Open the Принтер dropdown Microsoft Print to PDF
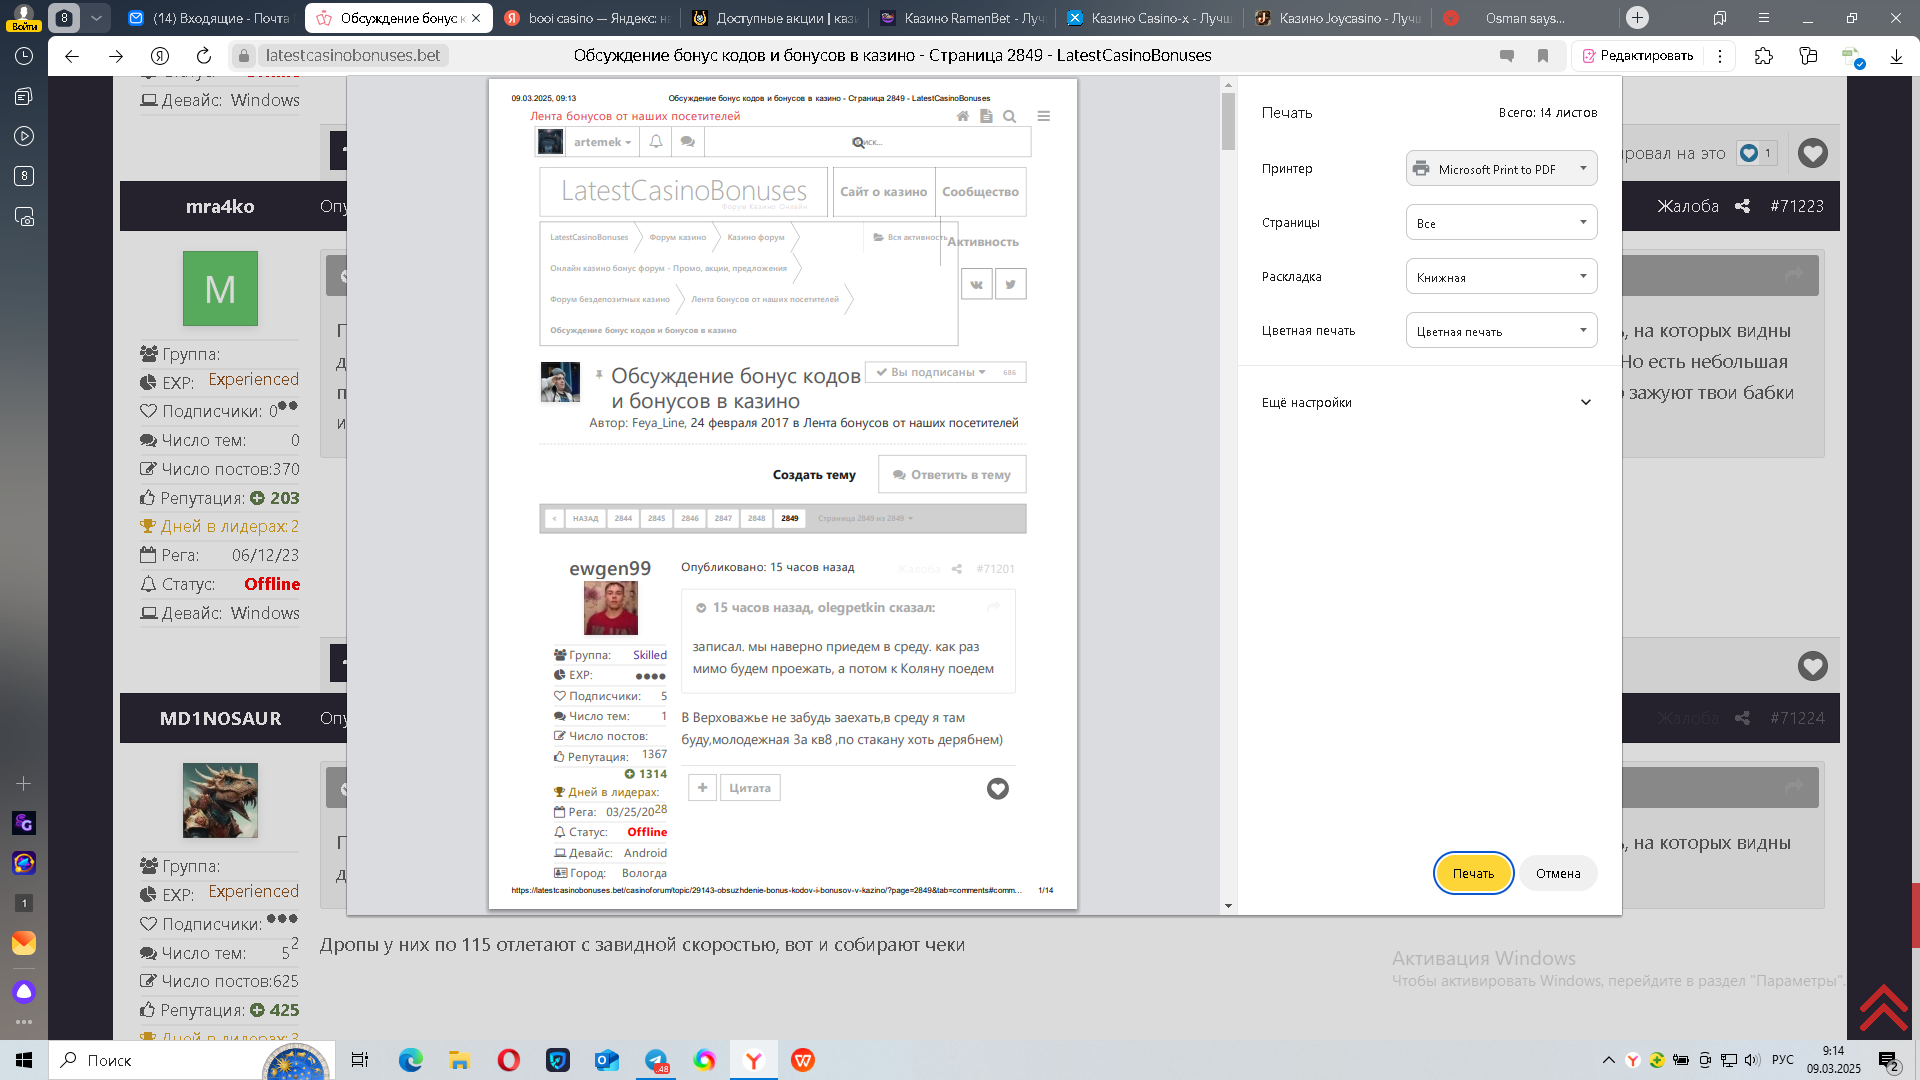The height and width of the screenshot is (1080, 1920). point(1501,169)
